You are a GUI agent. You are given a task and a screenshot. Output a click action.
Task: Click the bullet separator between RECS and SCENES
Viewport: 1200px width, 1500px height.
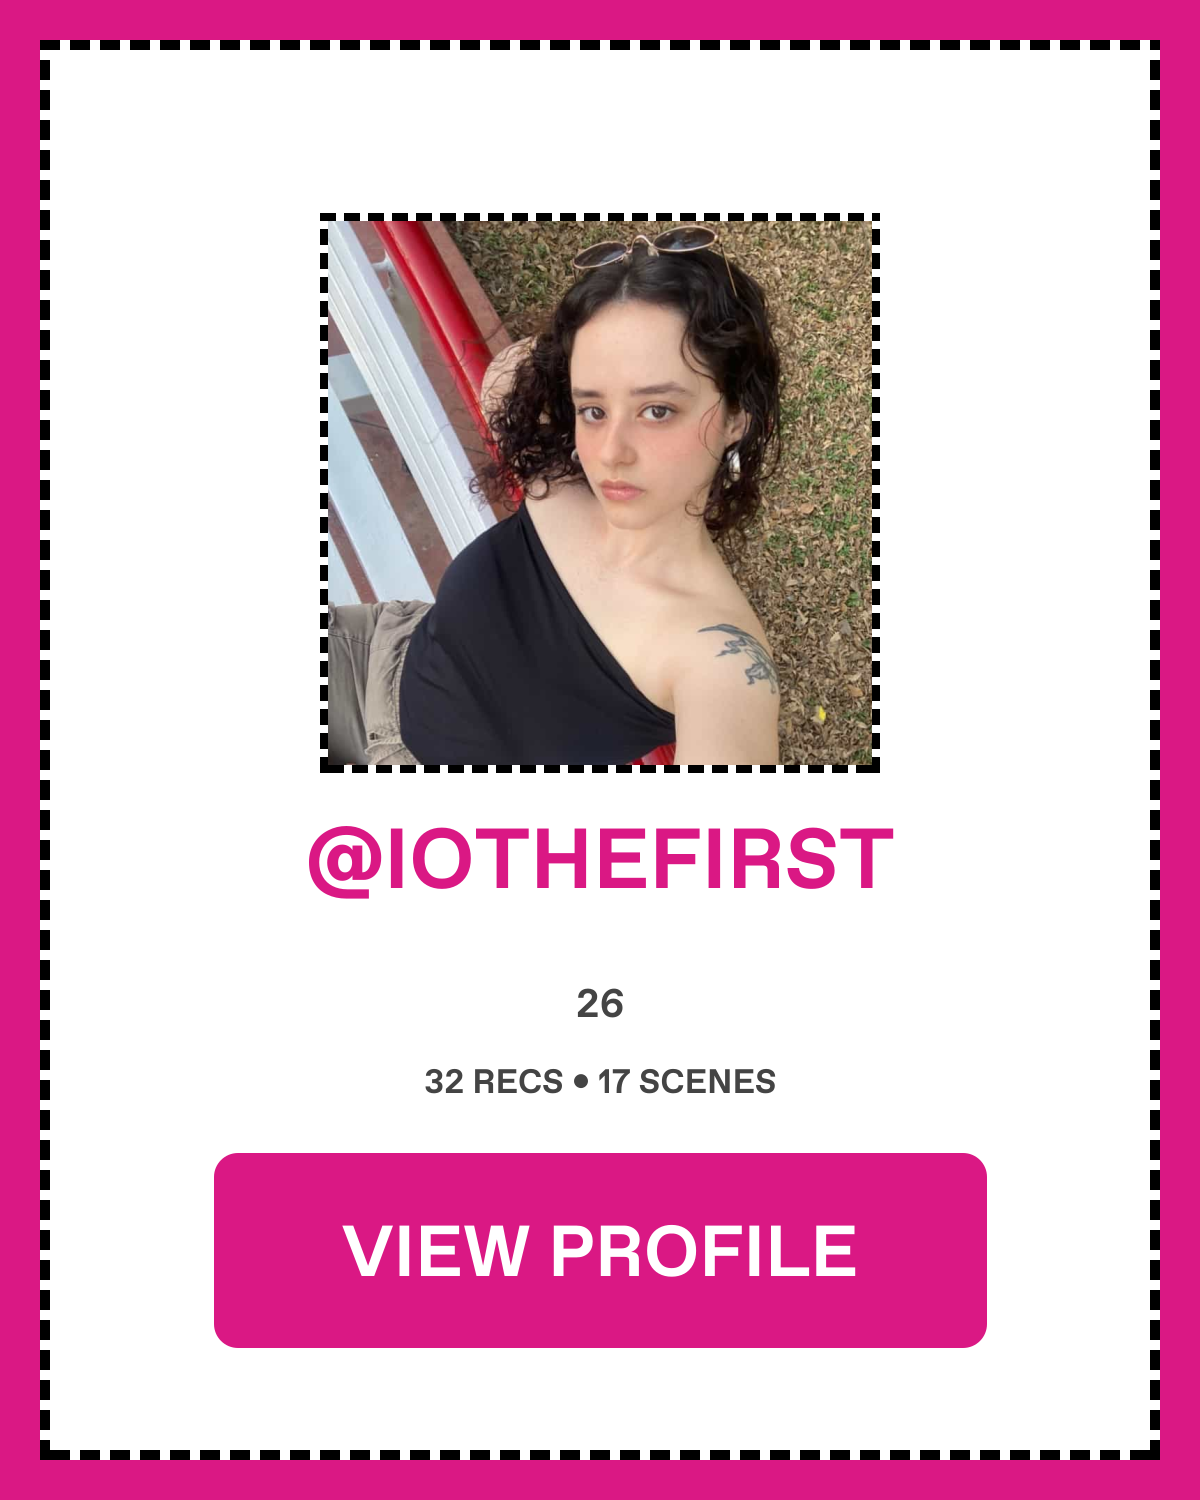(581, 1082)
